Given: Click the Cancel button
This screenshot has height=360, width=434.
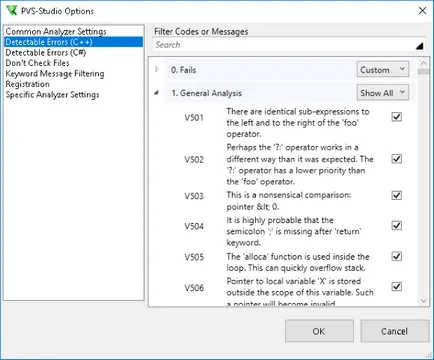Looking at the screenshot, I should coord(394,331).
